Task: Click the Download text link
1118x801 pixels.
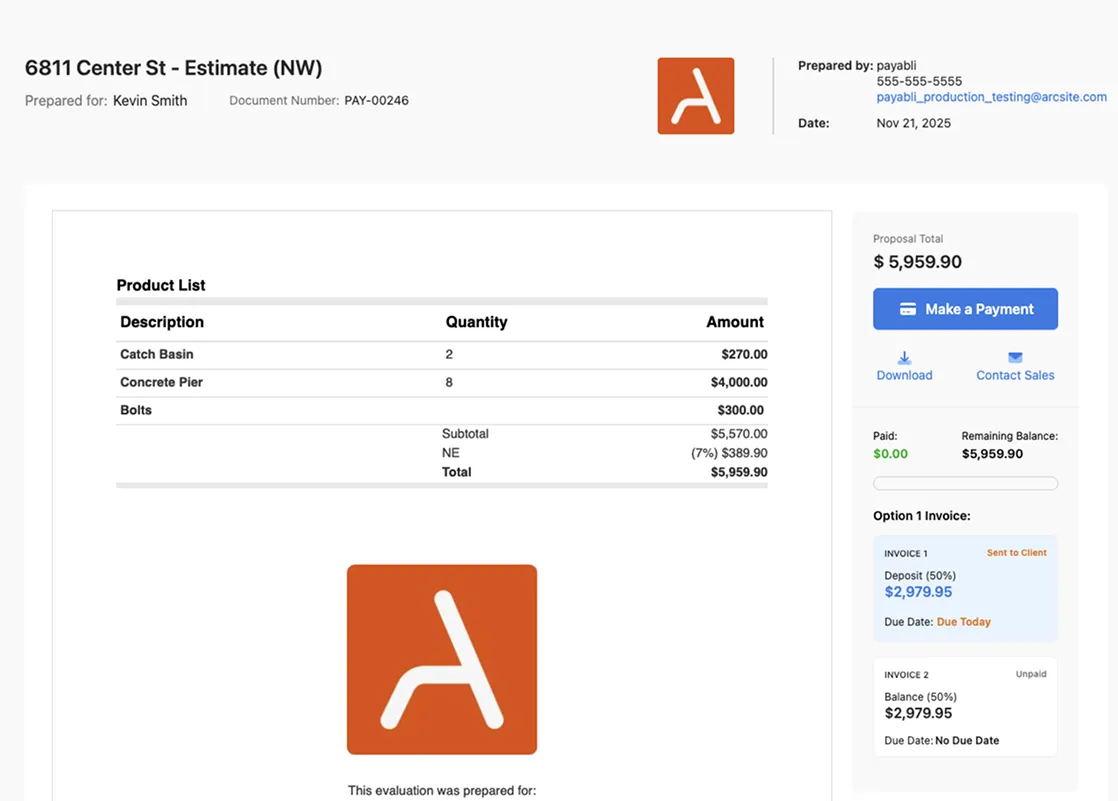Action: pos(904,376)
